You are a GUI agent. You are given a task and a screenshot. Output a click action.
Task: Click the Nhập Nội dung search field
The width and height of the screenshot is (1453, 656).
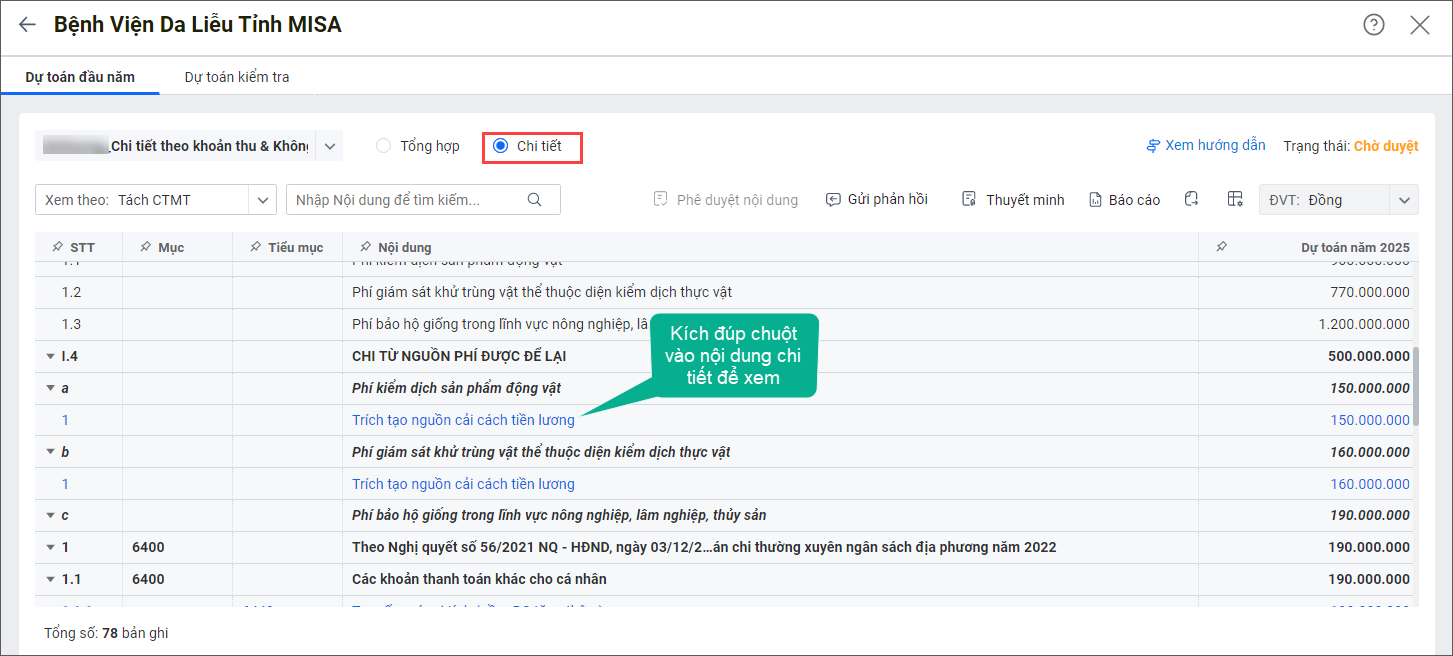click(x=405, y=200)
